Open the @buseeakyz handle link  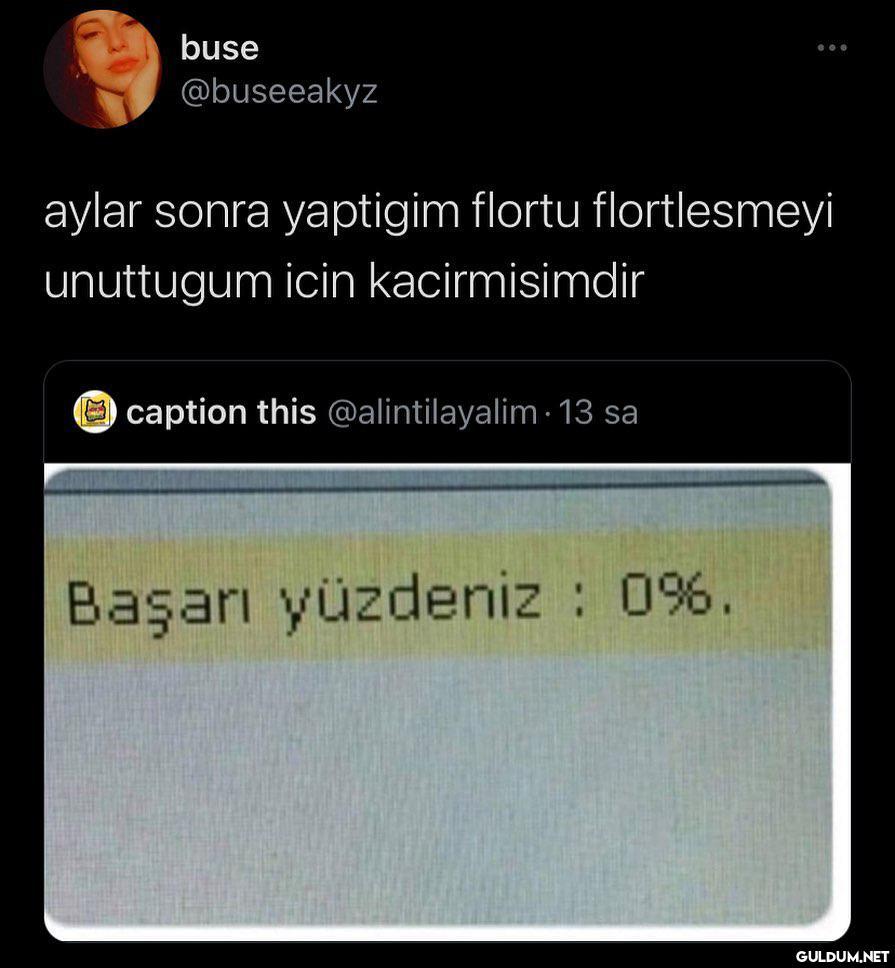click(279, 93)
